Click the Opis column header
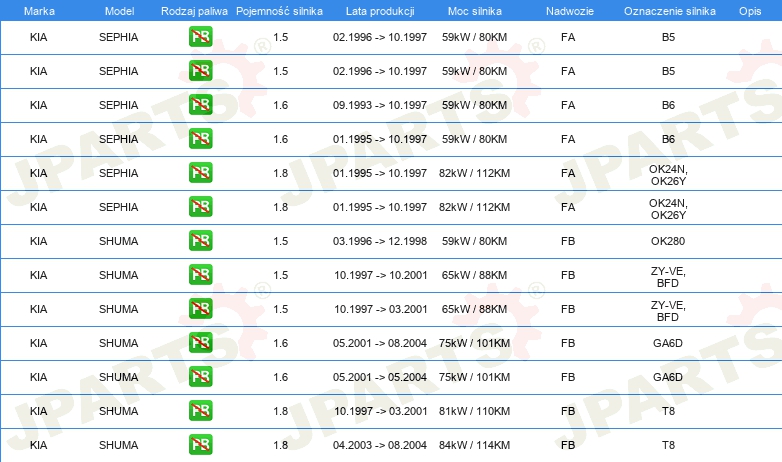The width and height of the screenshot is (782, 462). pos(750,11)
